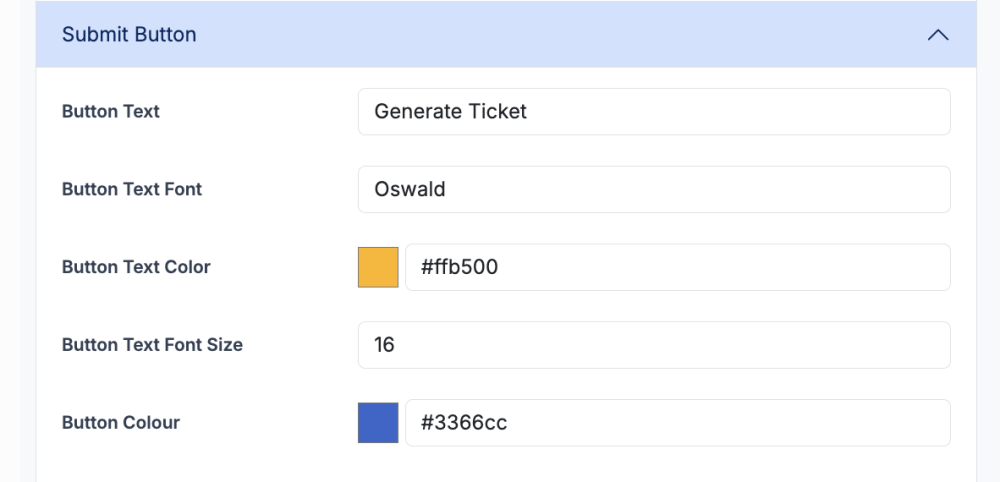1000x482 pixels.
Task: Place cursor in the "16" value
Action: click(385, 345)
